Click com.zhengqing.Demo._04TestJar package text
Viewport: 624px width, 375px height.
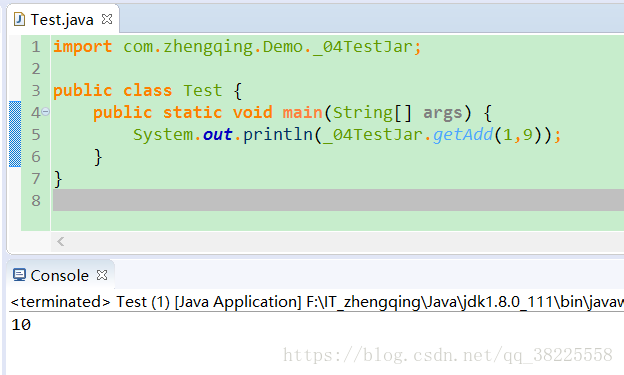(x=268, y=47)
